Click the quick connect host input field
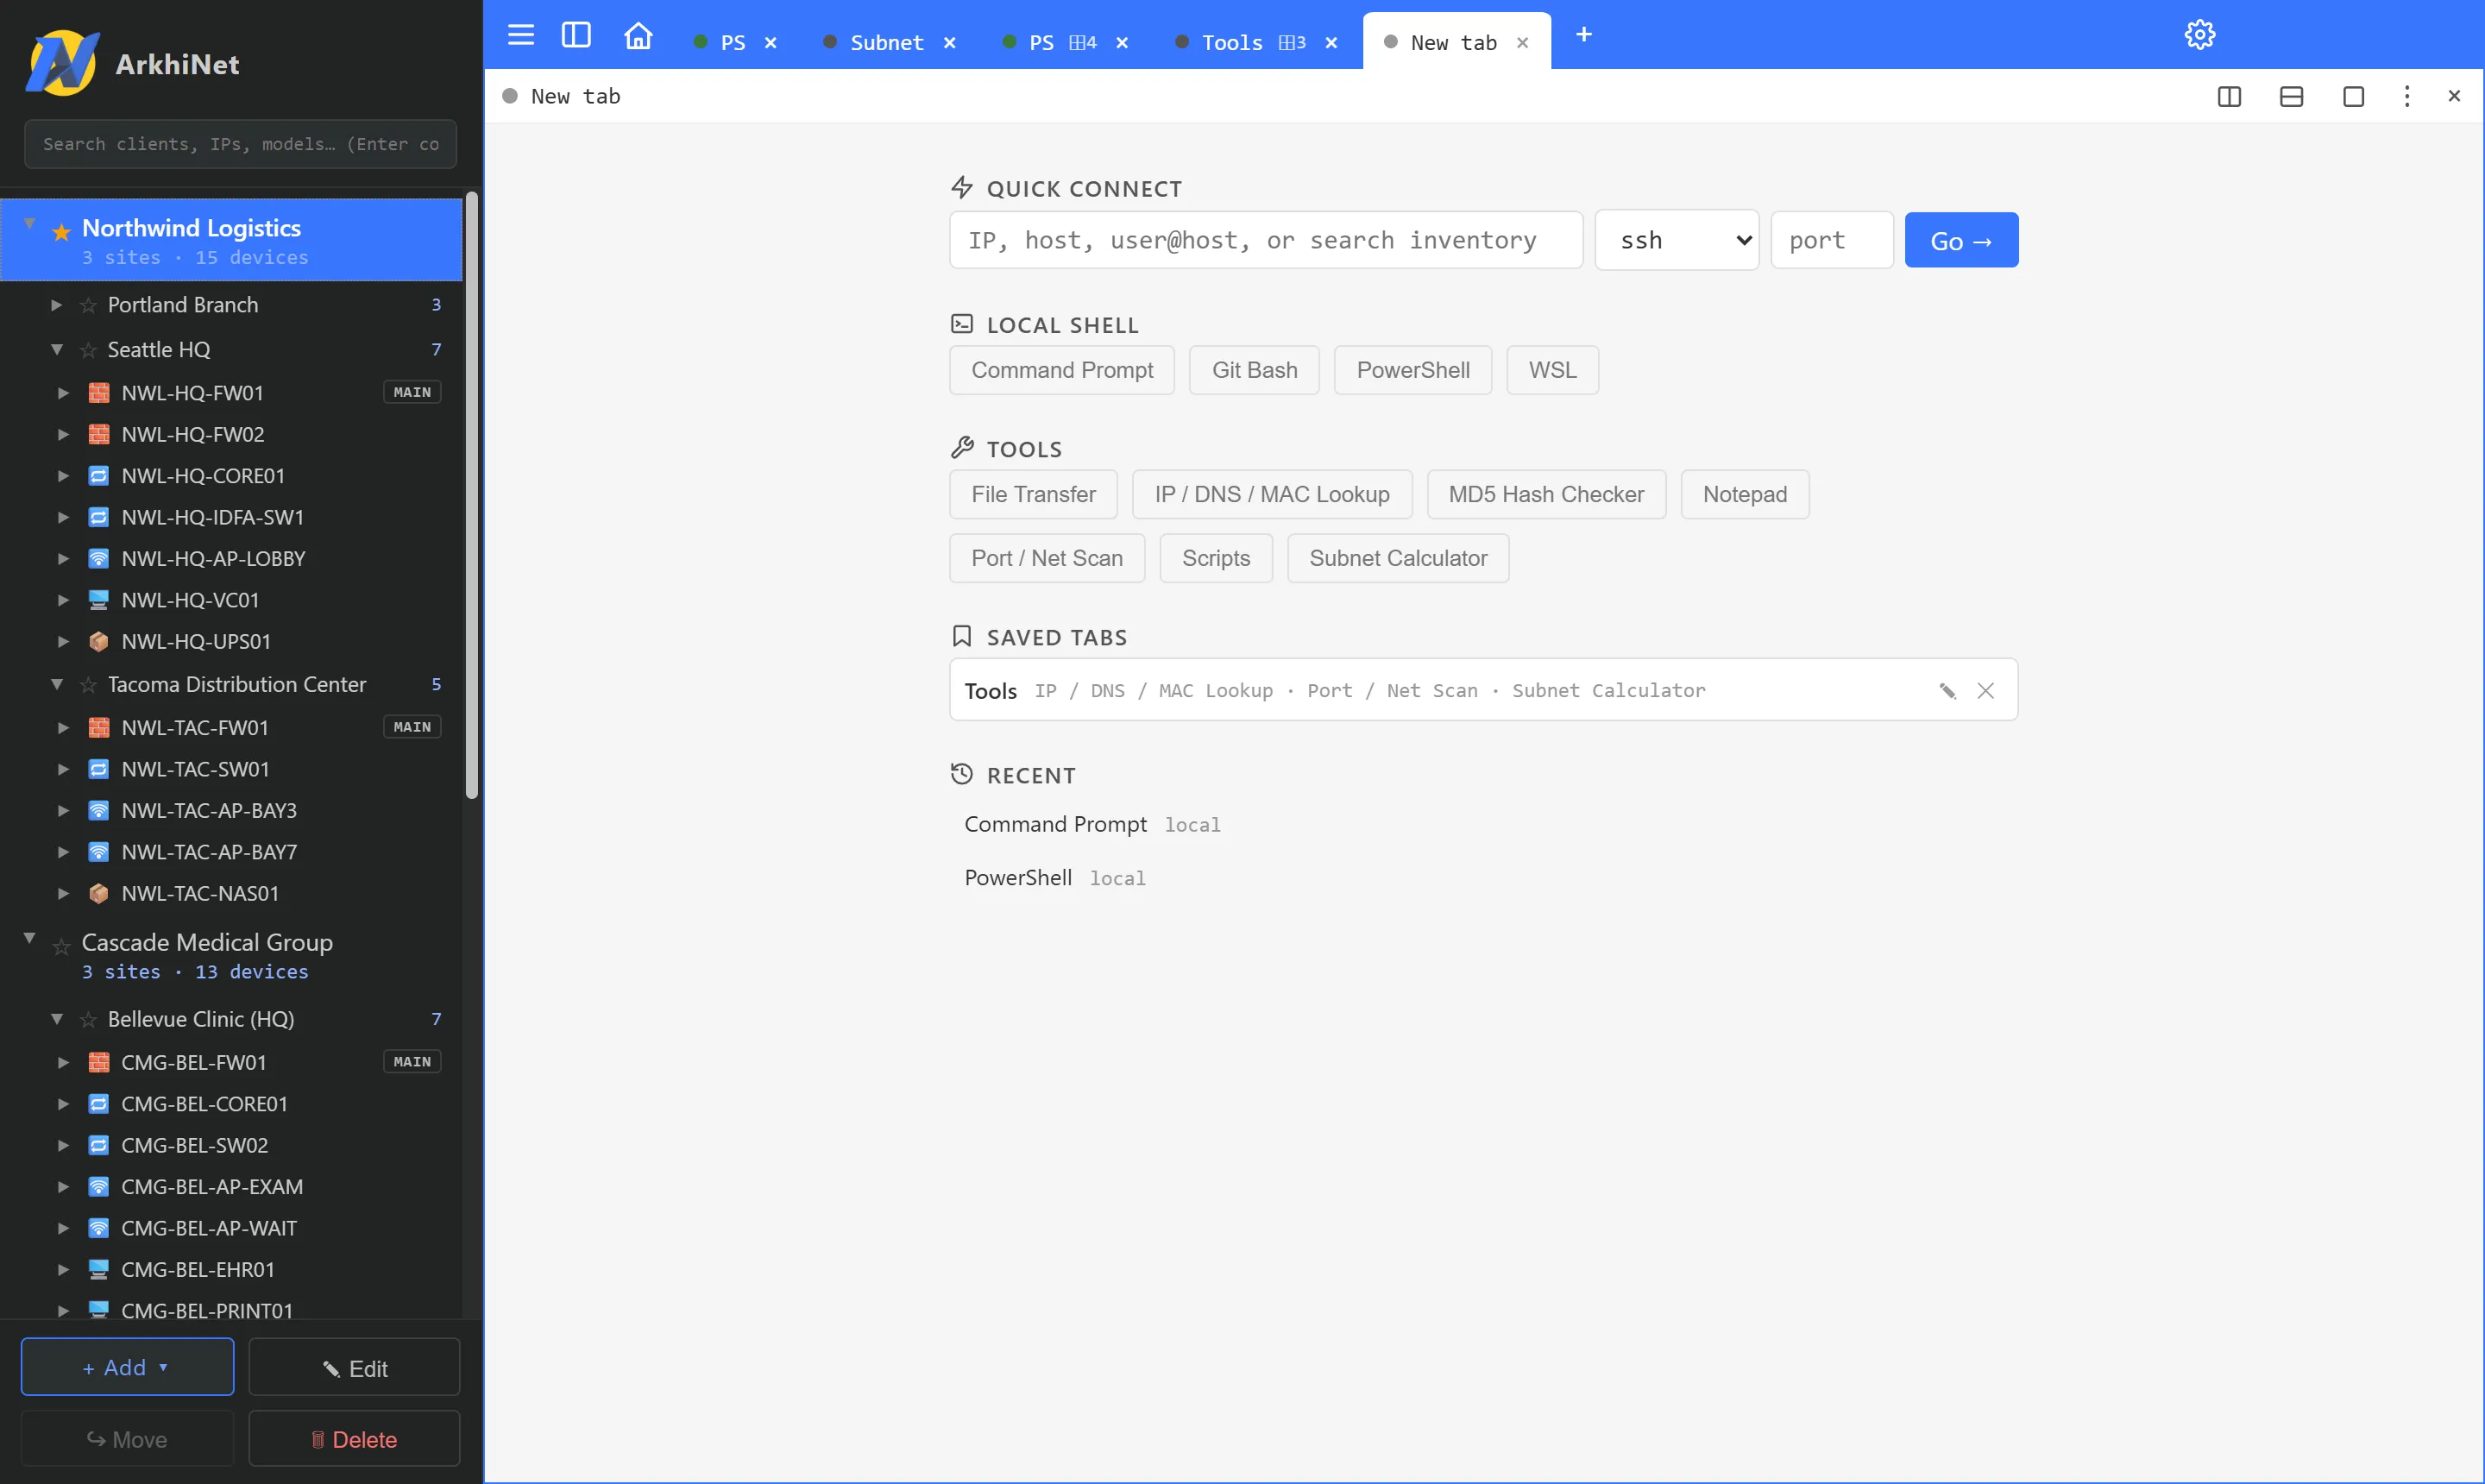 1266,240
